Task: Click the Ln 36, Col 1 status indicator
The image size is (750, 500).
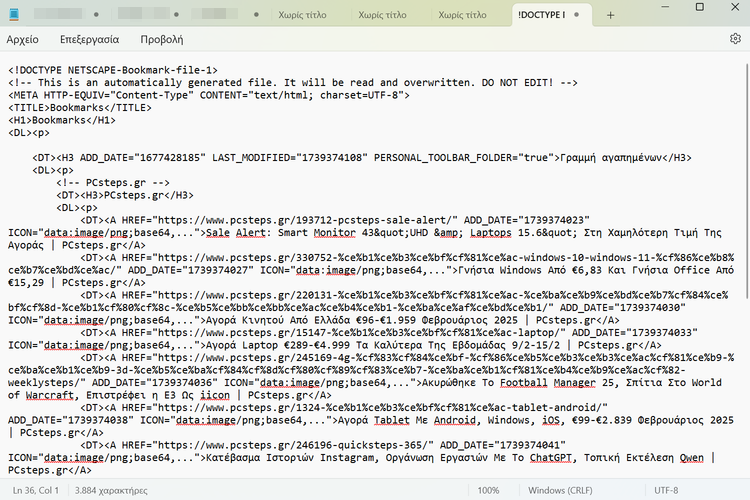Action: pyautogui.click(x=35, y=490)
